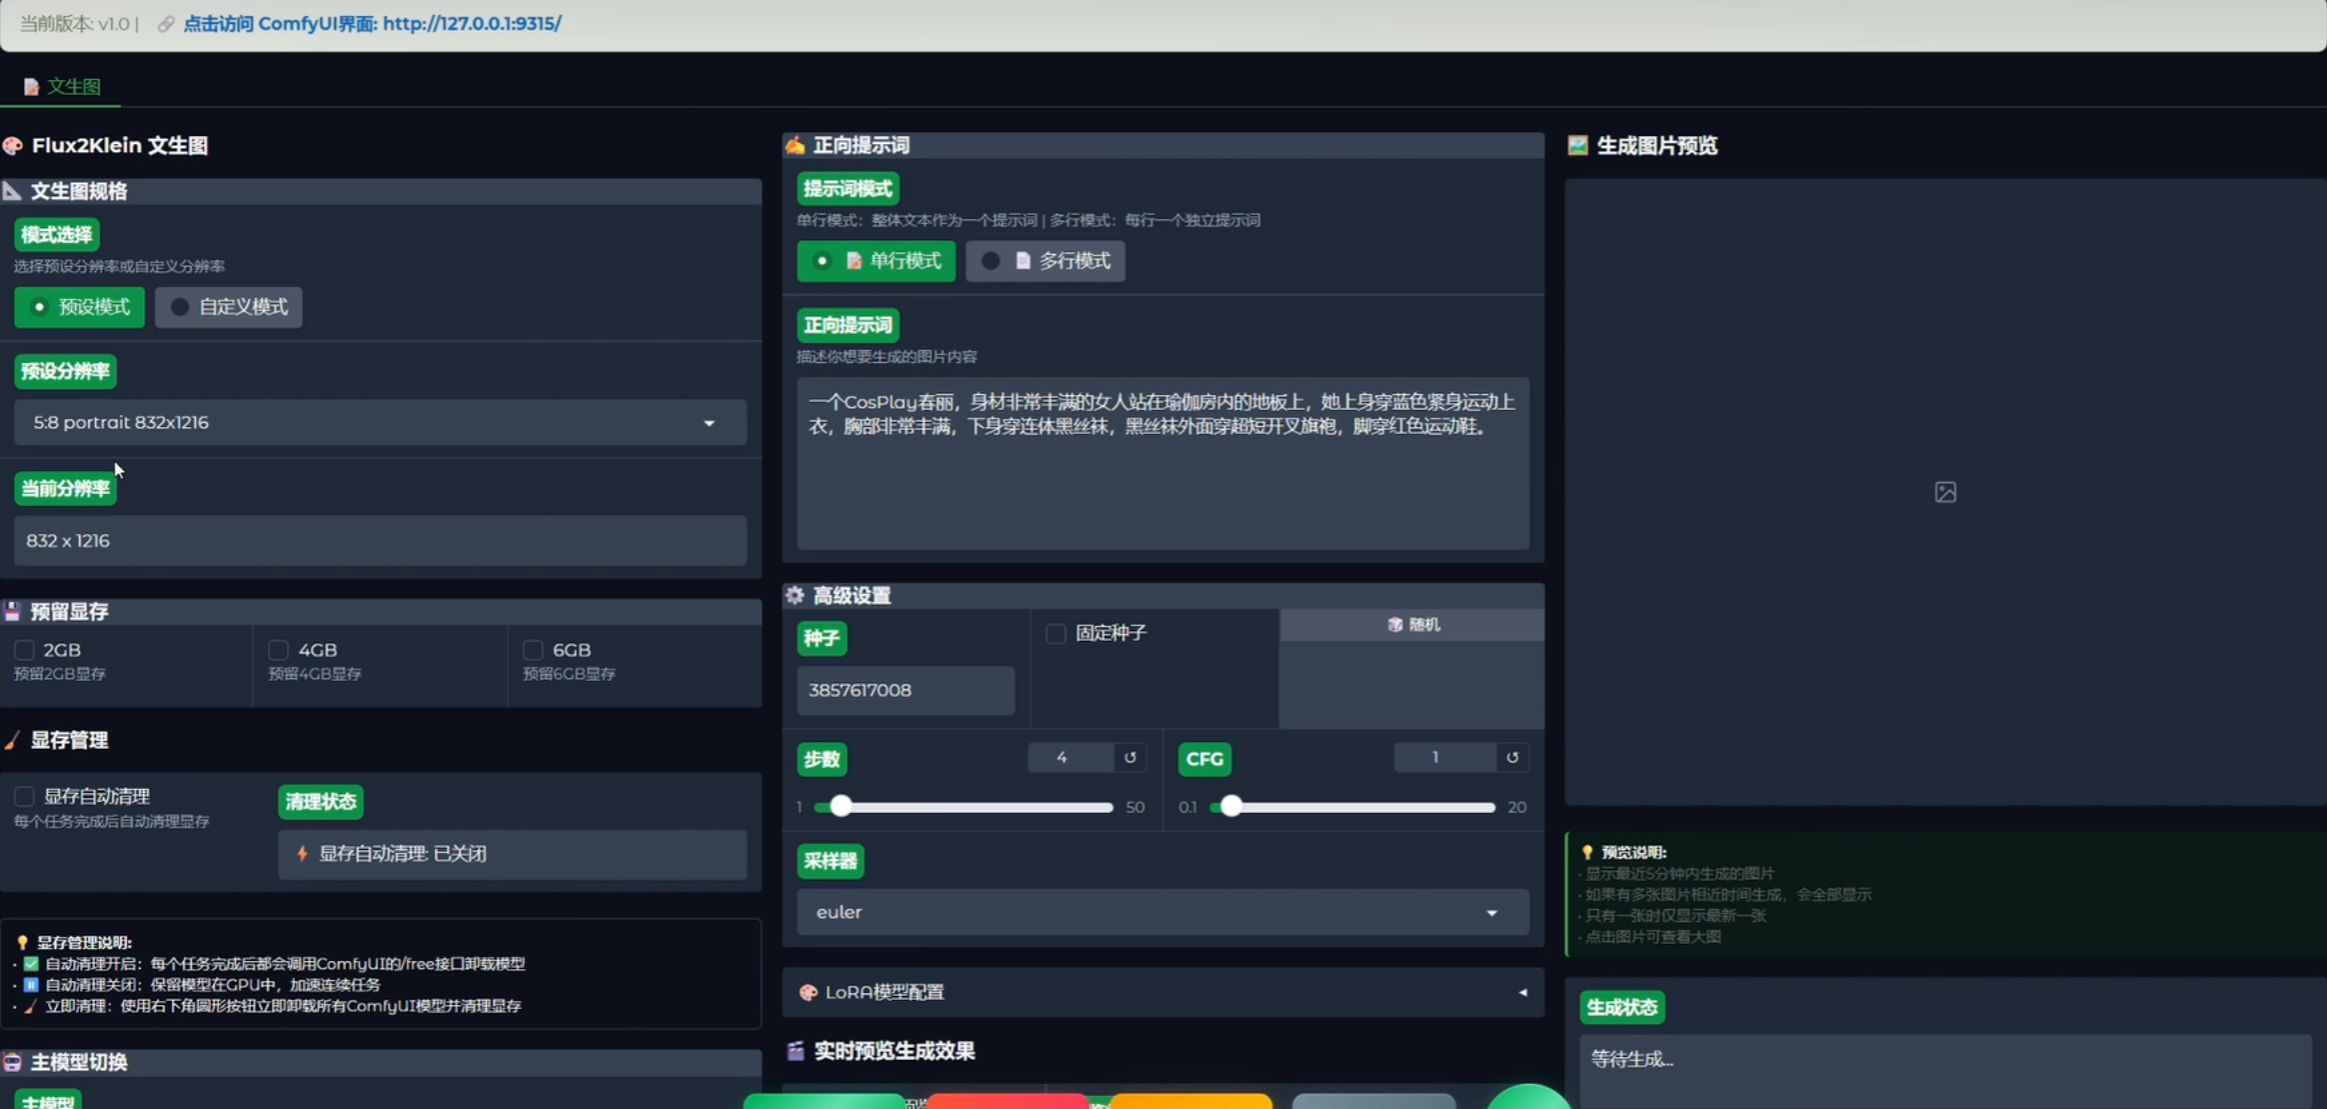The width and height of the screenshot is (2327, 1109).
Task: Click into the 正向提示词 prompt text area
Action: point(1163,463)
